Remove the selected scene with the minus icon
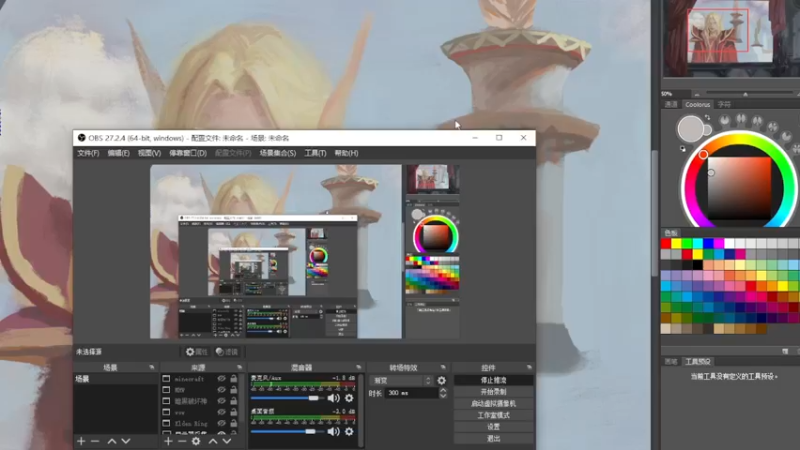The image size is (800, 450). [95, 441]
